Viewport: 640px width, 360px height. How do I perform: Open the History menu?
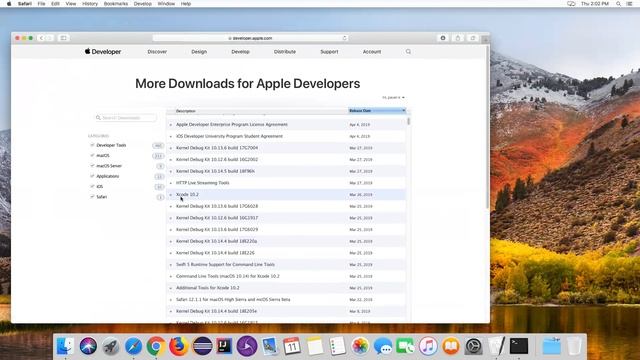(90, 4)
